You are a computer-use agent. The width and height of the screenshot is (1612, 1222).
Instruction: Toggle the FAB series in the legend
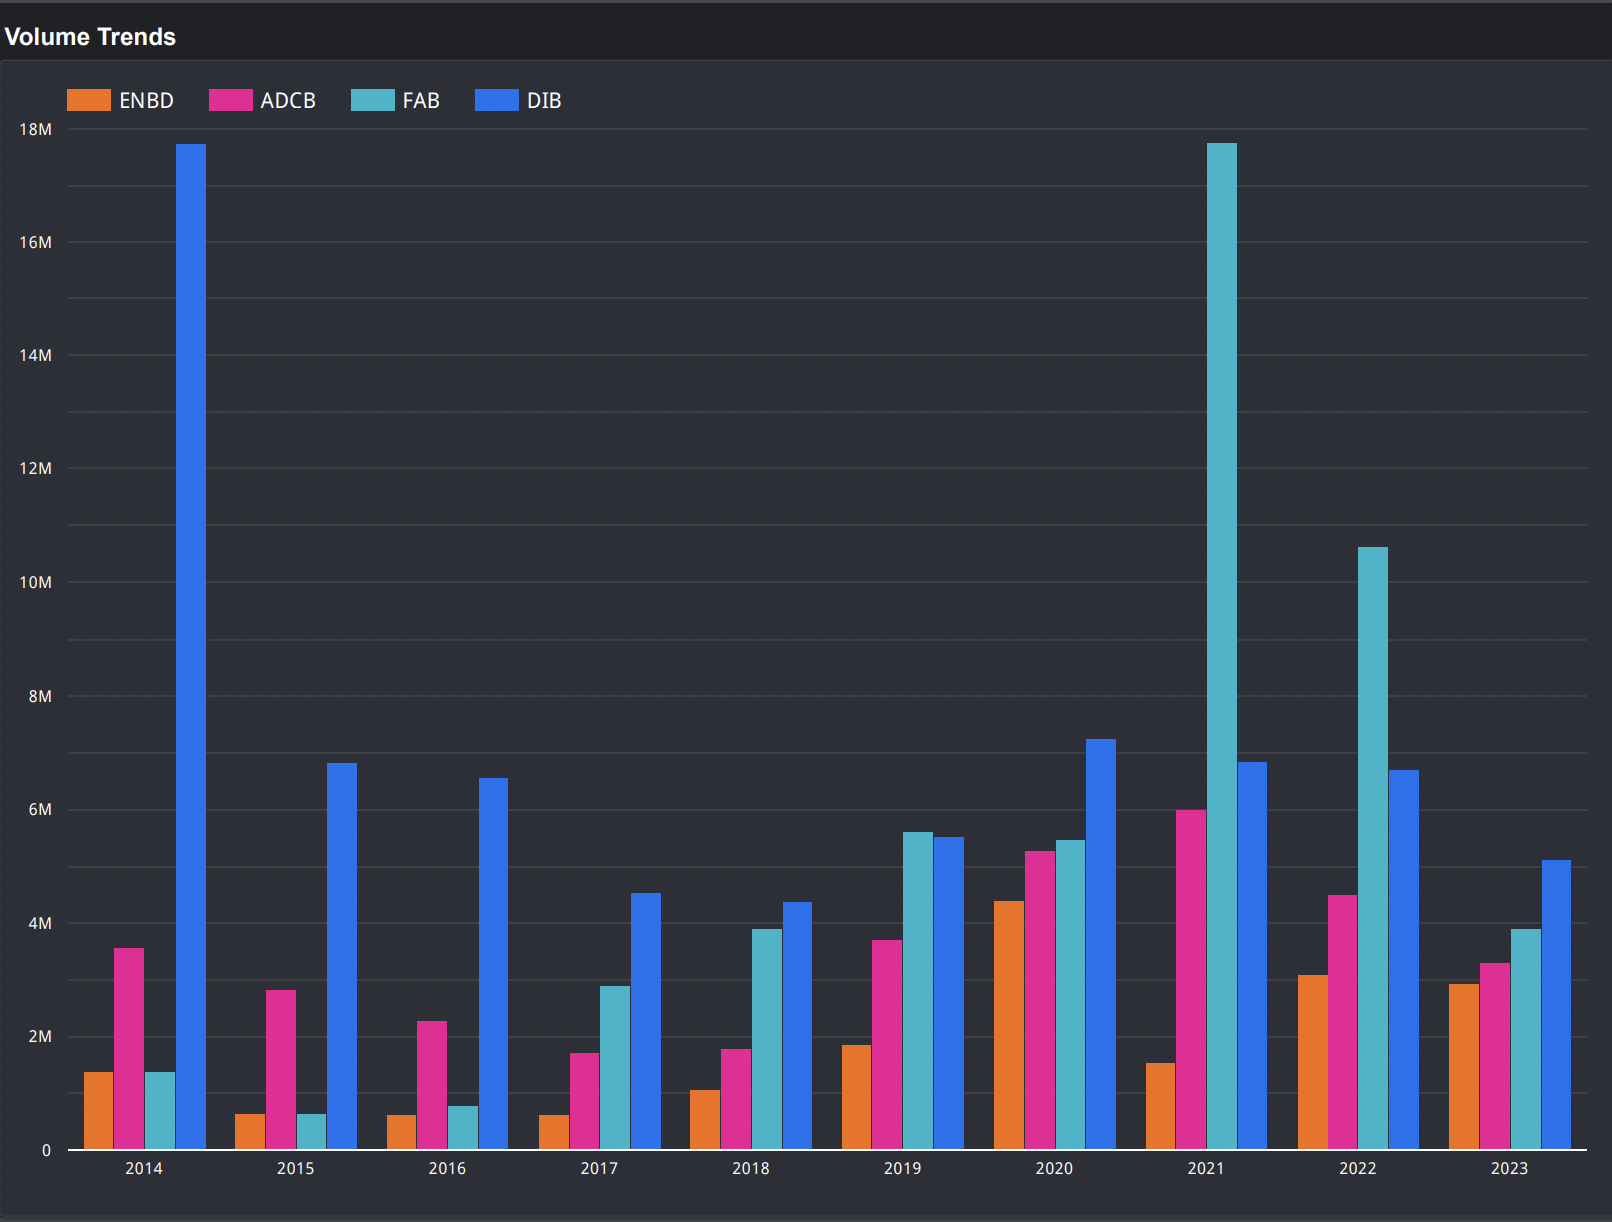pos(395,100)
